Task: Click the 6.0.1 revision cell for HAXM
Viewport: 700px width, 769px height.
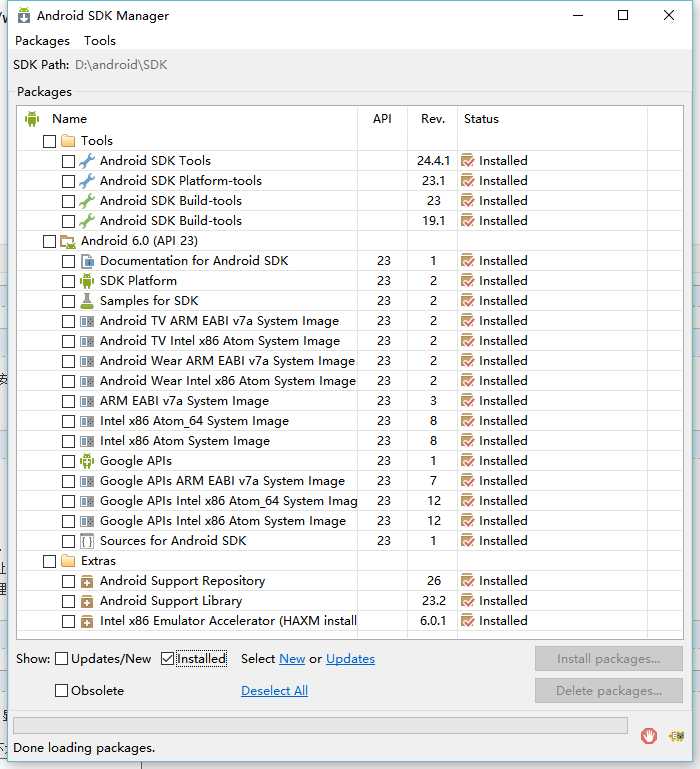Action: (x=433, y=621)
